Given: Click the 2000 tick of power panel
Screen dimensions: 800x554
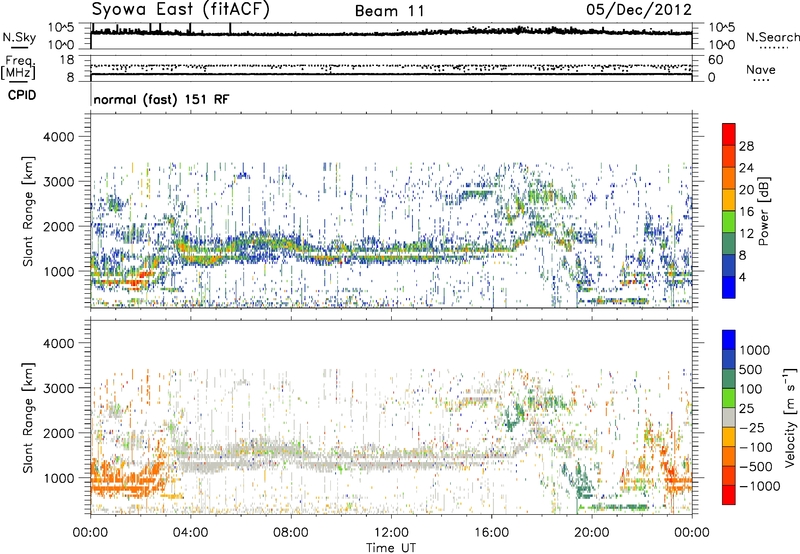Looking at the screenshot, I should pyautogui.click(x=59, y=226).
